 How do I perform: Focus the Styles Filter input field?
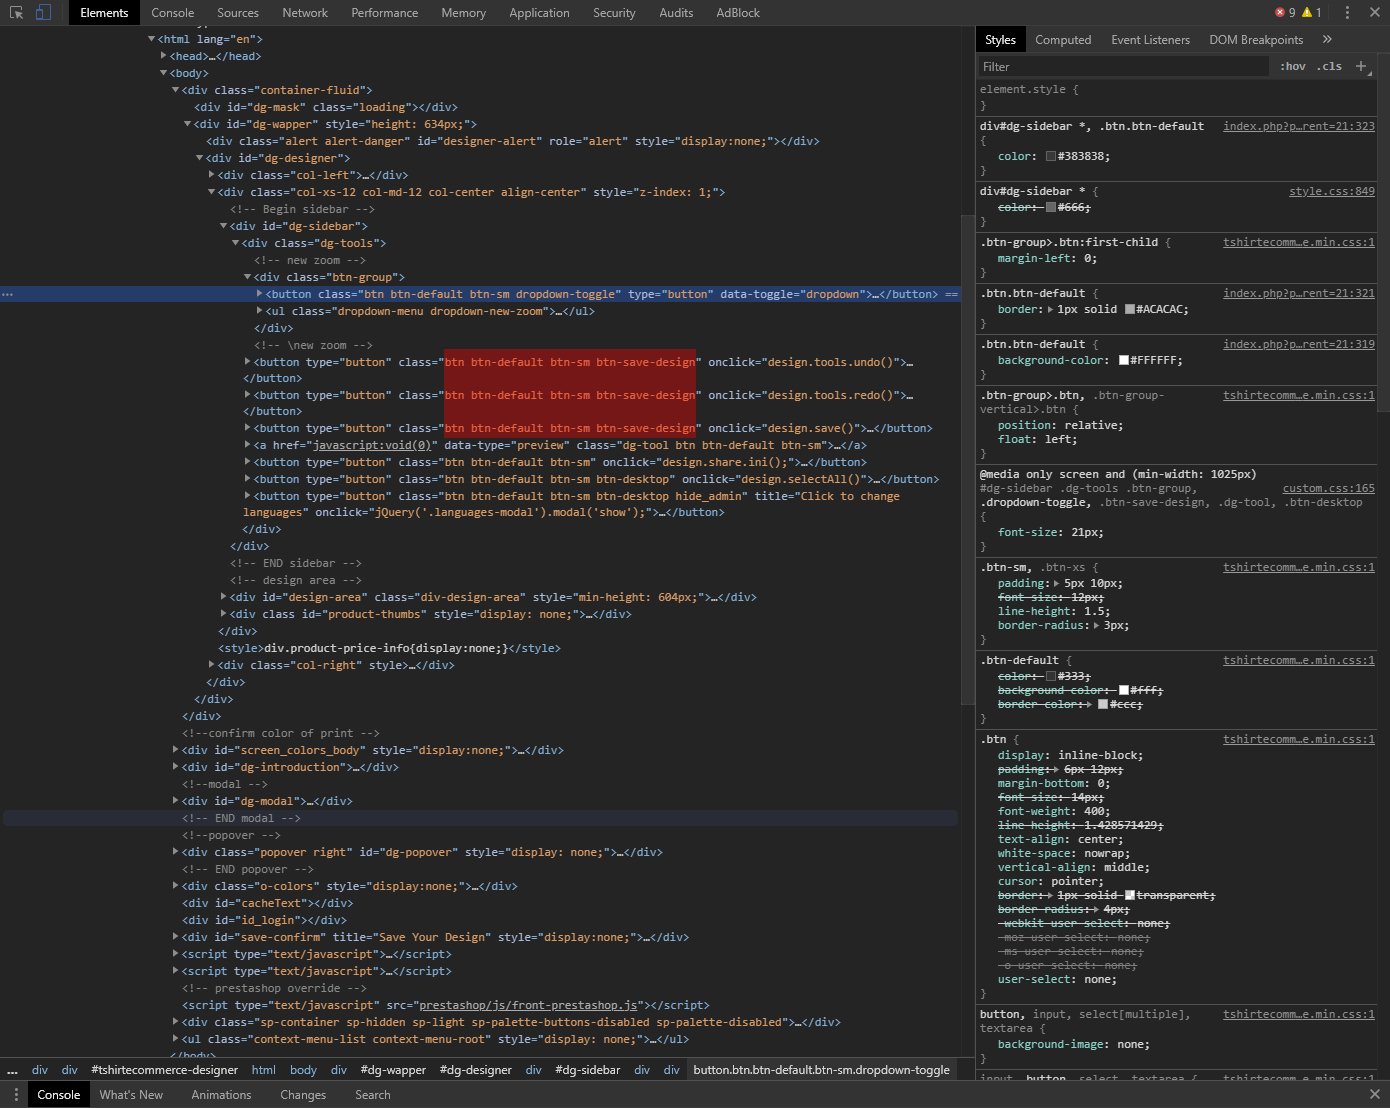click(1123, 67)
